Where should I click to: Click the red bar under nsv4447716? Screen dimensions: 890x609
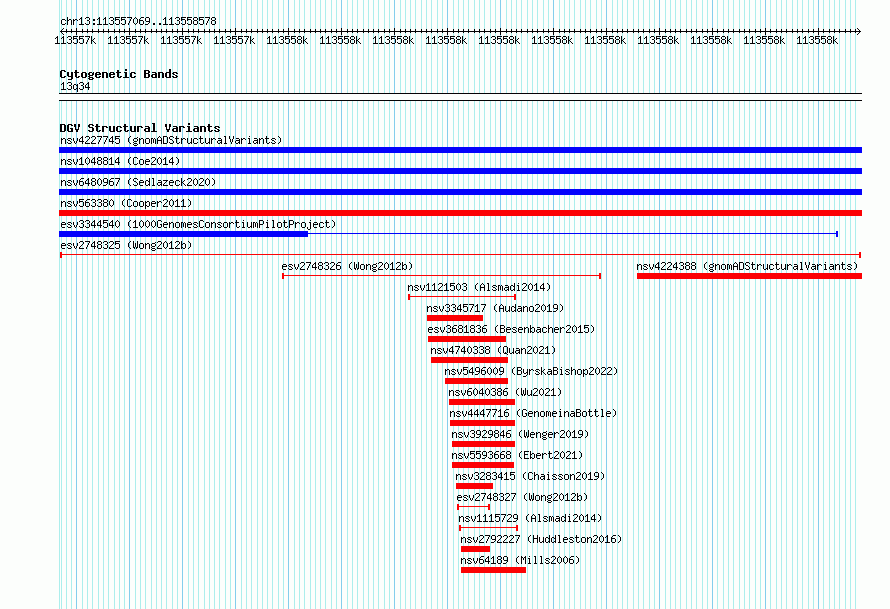482,423
